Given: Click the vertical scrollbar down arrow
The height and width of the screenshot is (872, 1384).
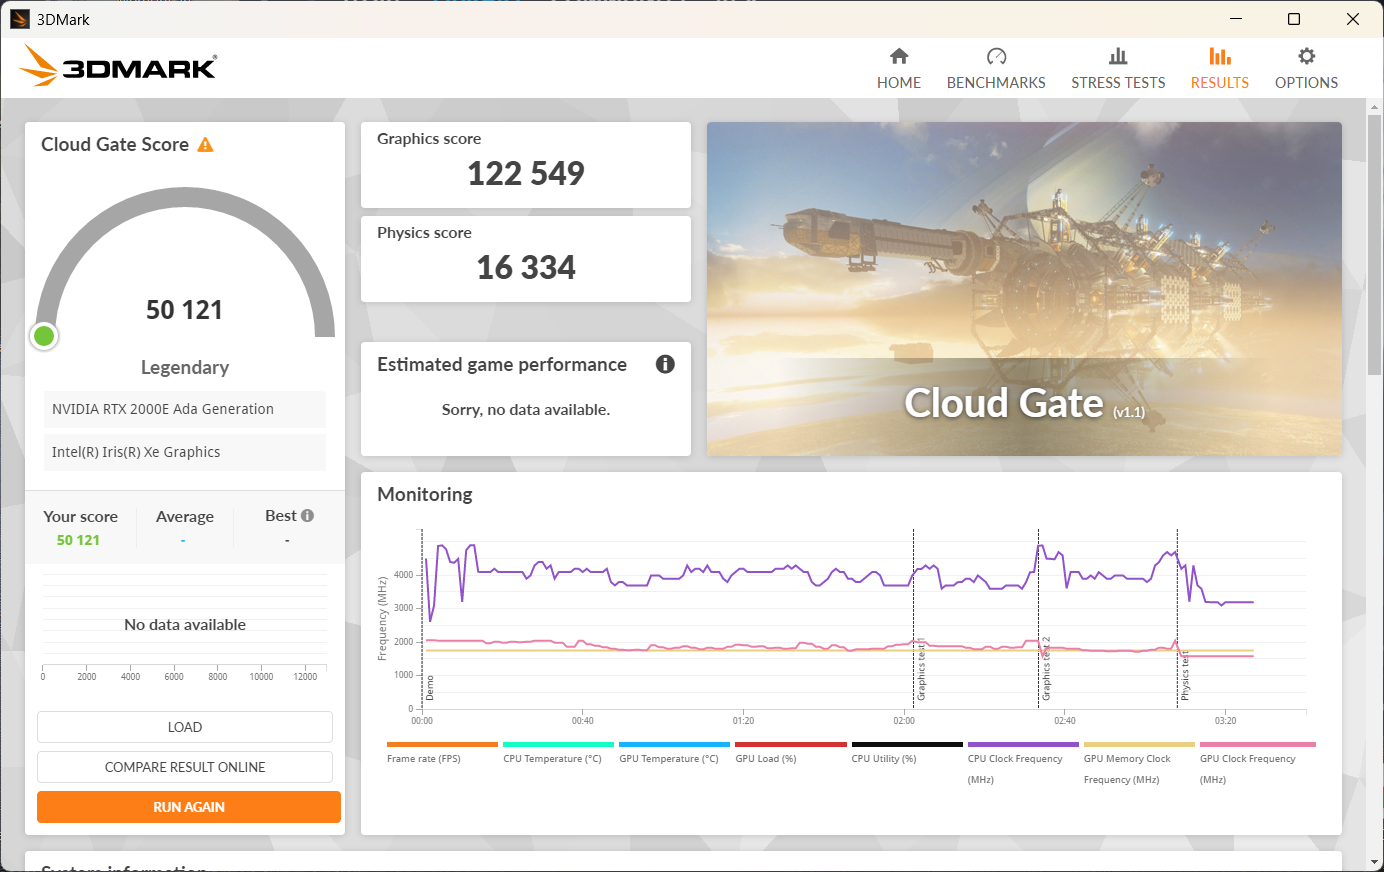Looking at the screenshot, I should click(x=1375, y=861).
